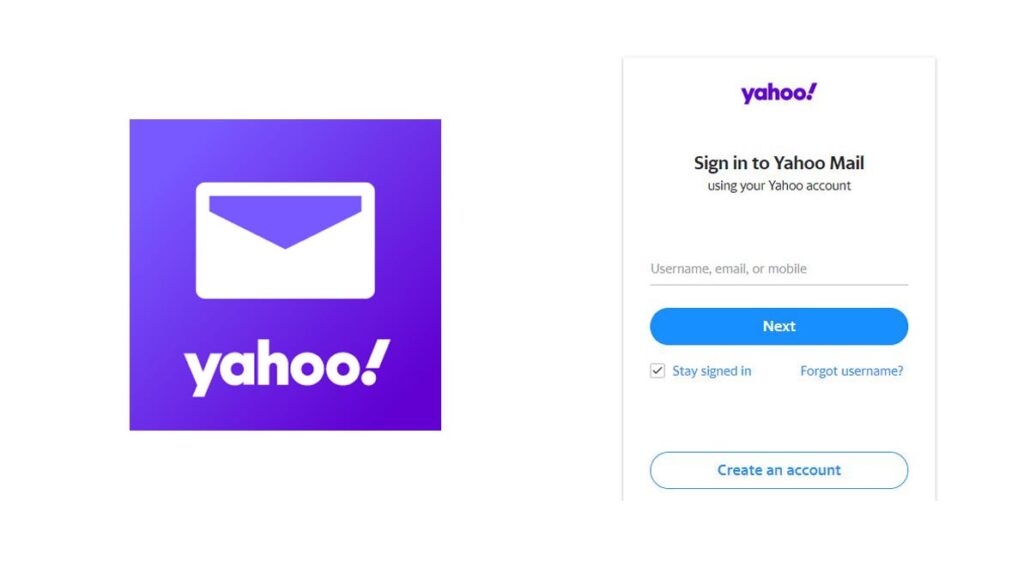
Task: Open the Yahoo Mail purple app tile
Action: pos(285,275)
